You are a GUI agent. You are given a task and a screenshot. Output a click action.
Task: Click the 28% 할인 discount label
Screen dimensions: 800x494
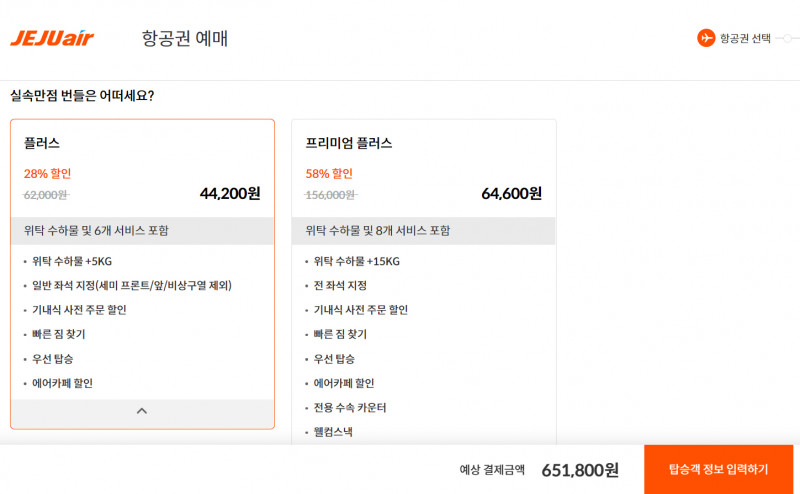coord(47,174)
